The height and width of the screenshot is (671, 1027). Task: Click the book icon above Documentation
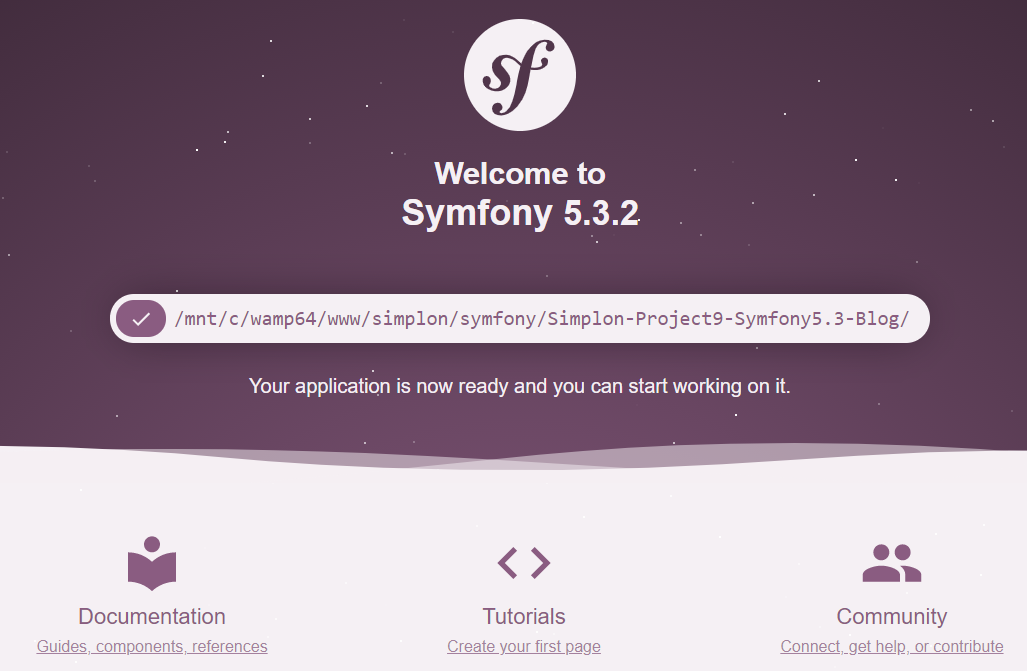[151, 561]
